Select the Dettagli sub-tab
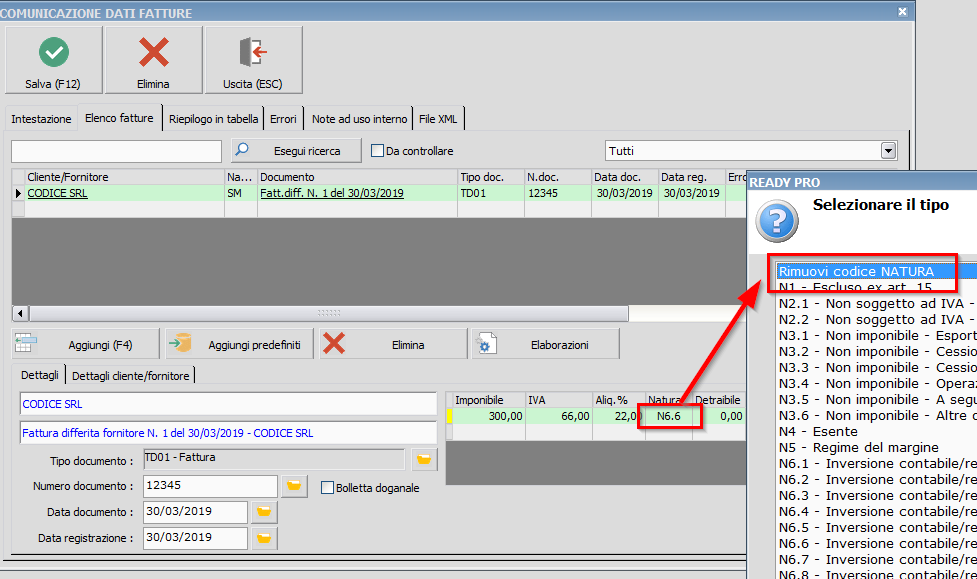This screenshot has width=977, height=579. tap(40, 375)
